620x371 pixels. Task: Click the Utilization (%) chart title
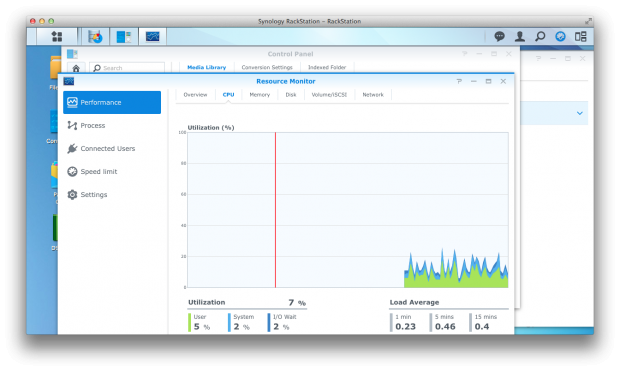(x=211, y=127)
